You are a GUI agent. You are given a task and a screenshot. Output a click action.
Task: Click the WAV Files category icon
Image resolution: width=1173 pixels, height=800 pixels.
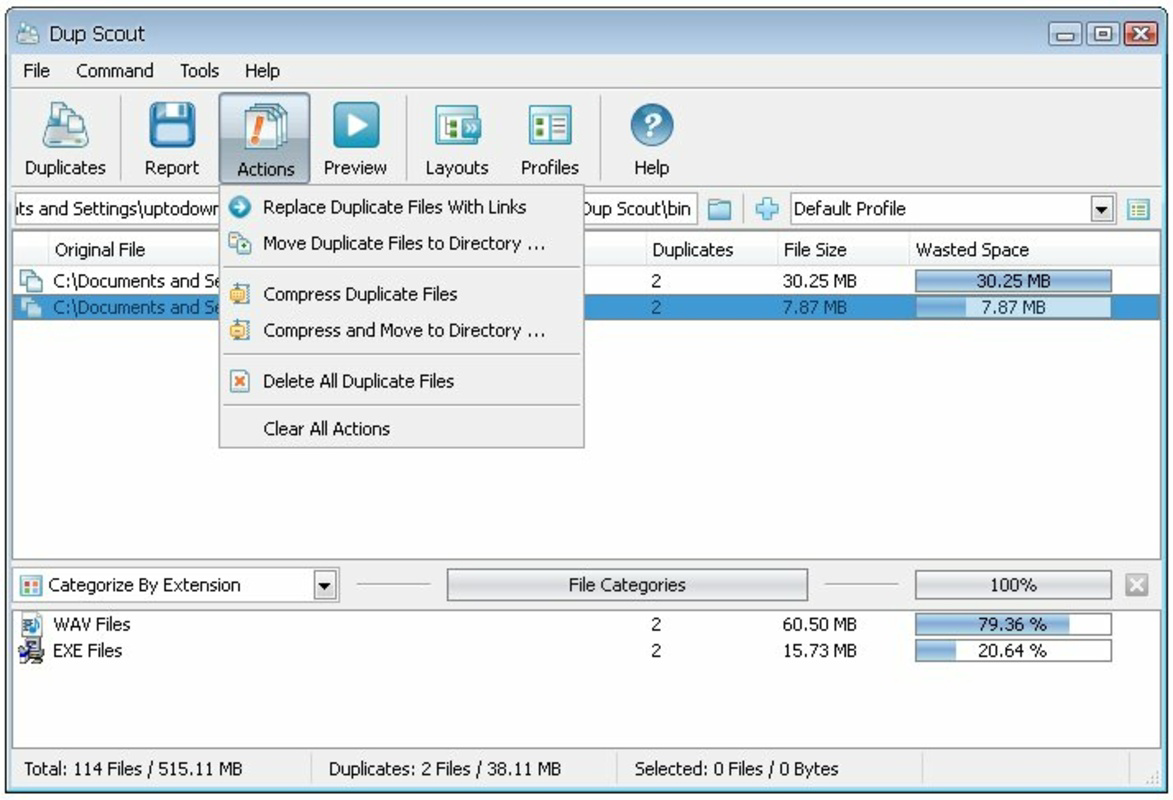(x=31, y=624)
